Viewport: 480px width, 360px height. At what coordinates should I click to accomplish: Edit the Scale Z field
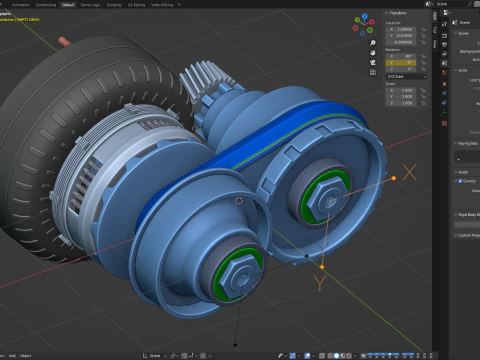[401, 103]
